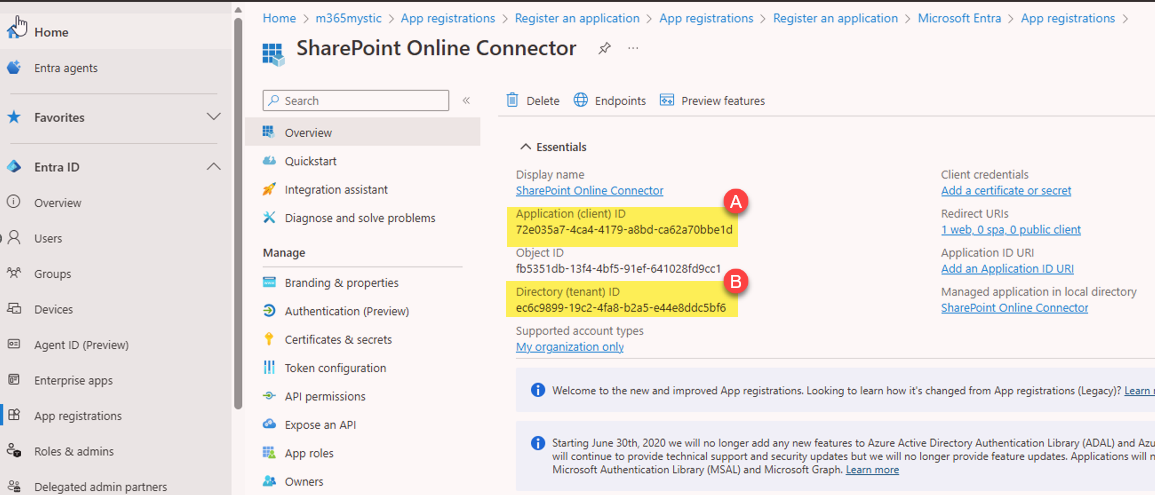Click m365mystic in the breadcrumb
Screen dimensions: 1155x495
(x=349, y=18)
